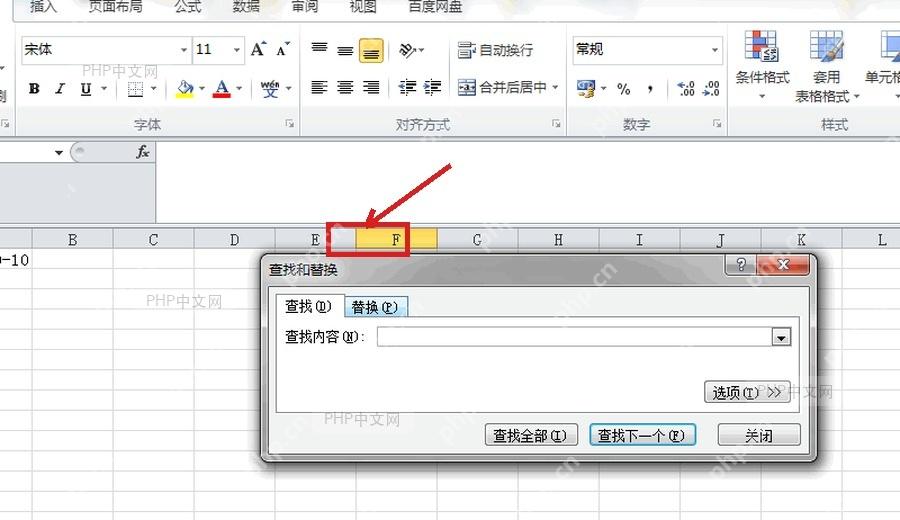Click 关闭 button in dialog
This screenshot has height=520, width=900.
(x=759, y=436)
